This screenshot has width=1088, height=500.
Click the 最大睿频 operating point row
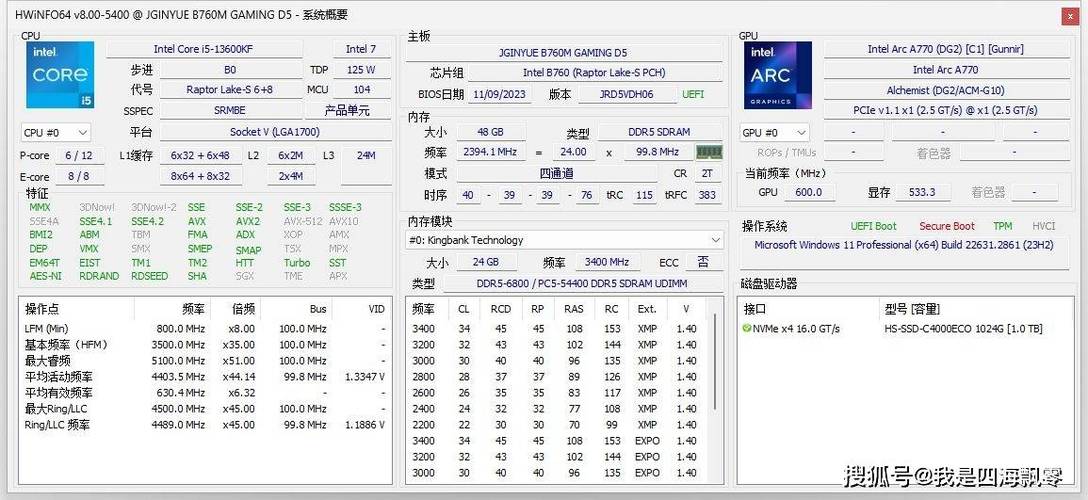point(205,361)
